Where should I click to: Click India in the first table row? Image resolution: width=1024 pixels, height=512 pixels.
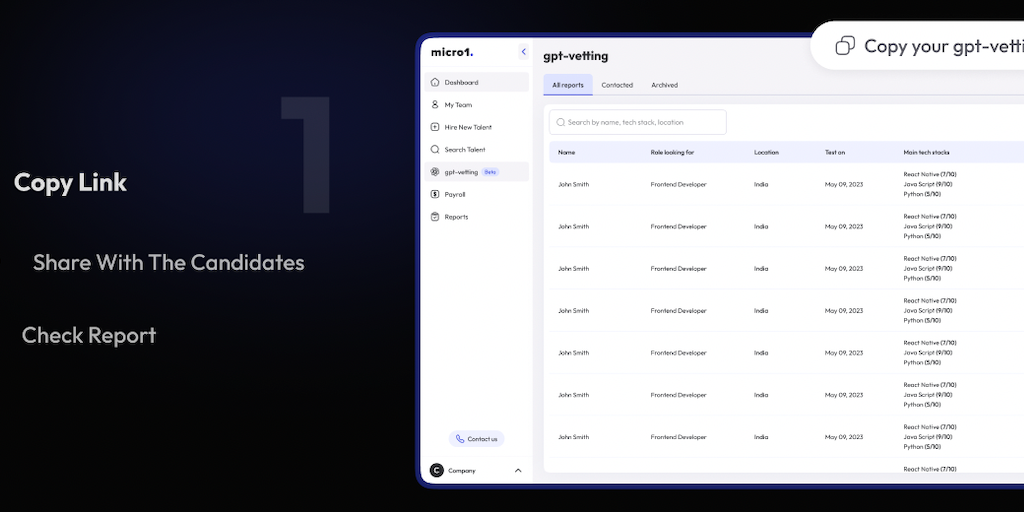[761, 184]
